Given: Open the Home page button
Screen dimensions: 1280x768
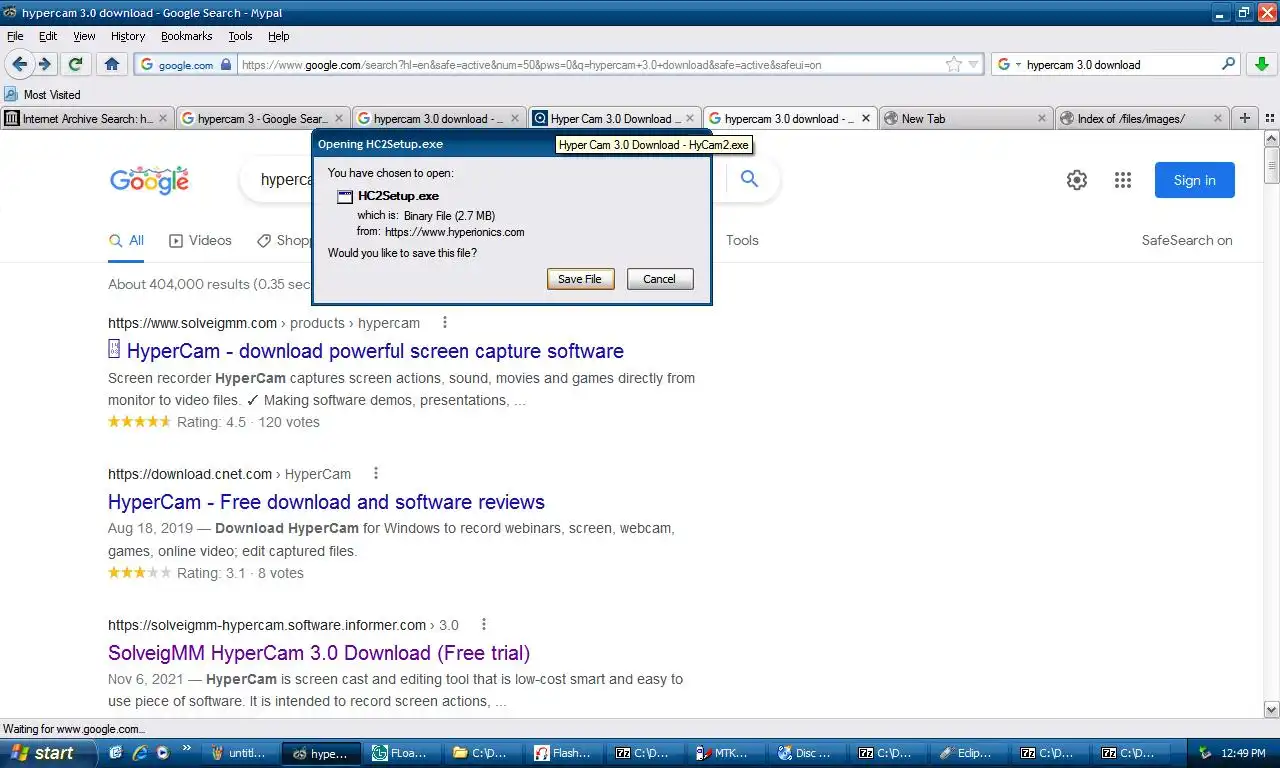Looking at the screenshot, I should [112, 64].
